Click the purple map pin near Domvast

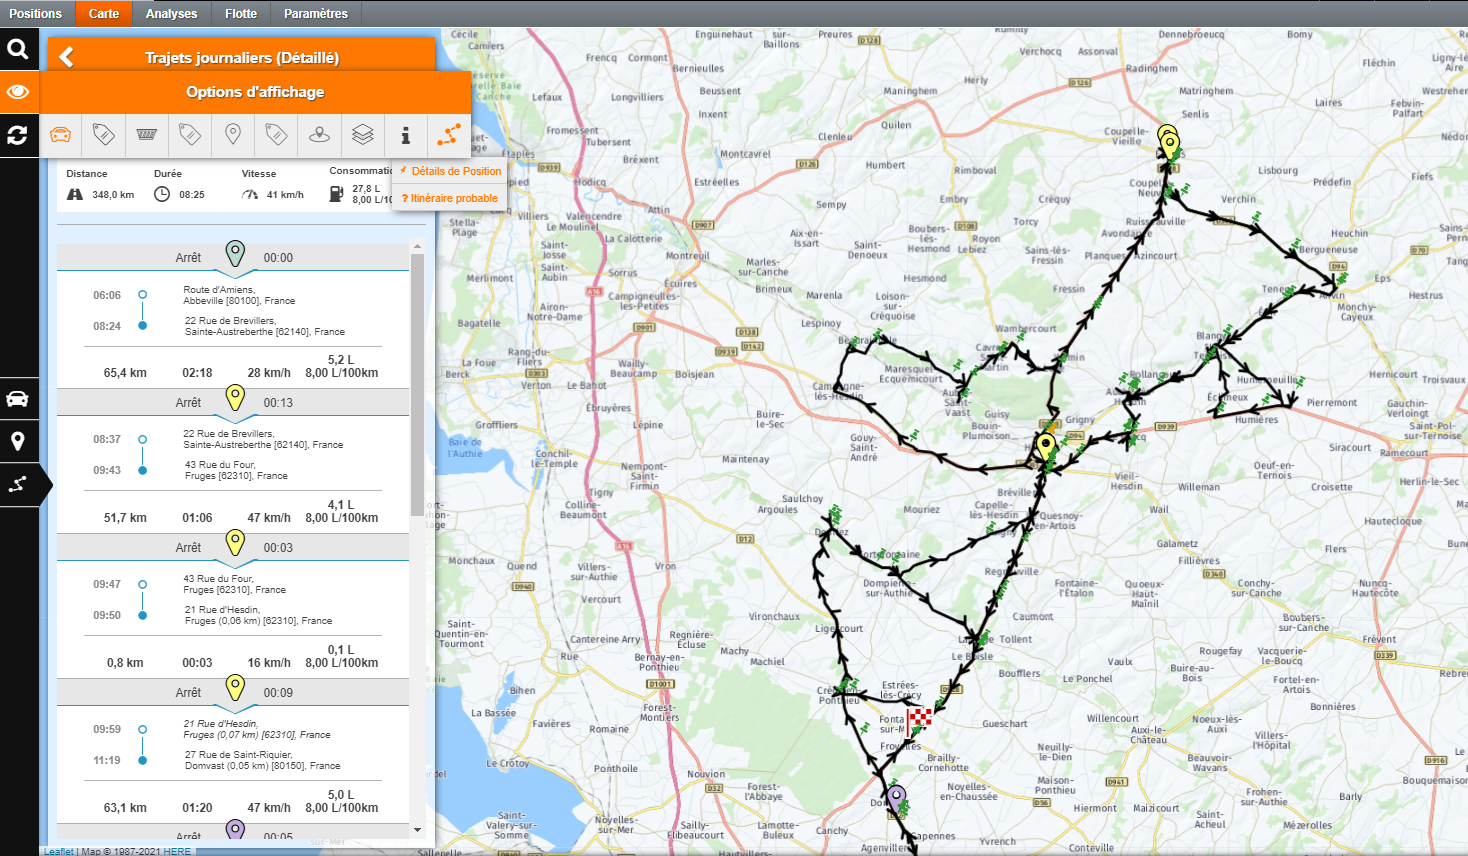(897, 798)
